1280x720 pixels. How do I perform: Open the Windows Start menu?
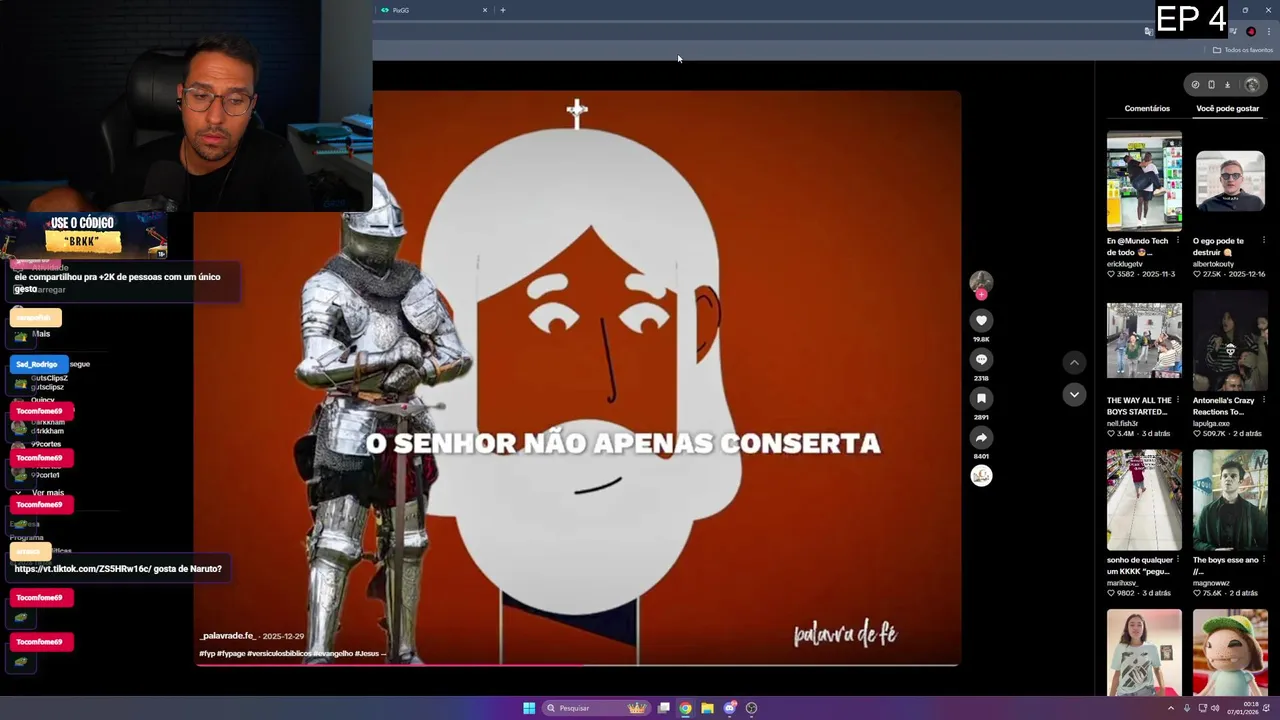point(529,708)
